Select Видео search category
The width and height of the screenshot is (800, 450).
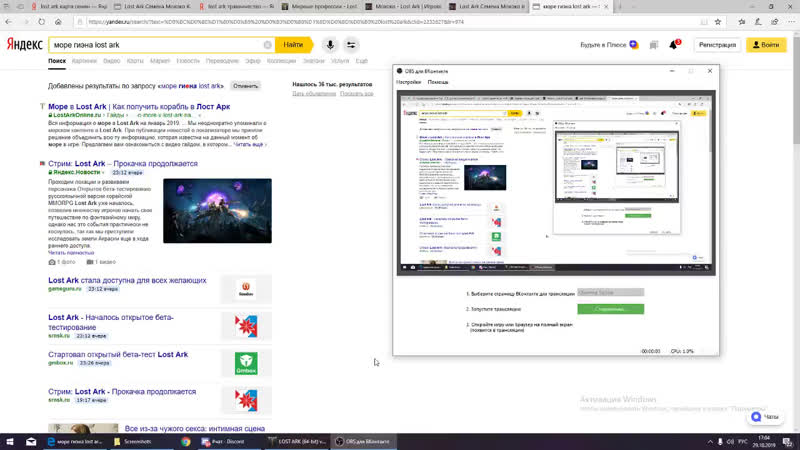[112, 61]
